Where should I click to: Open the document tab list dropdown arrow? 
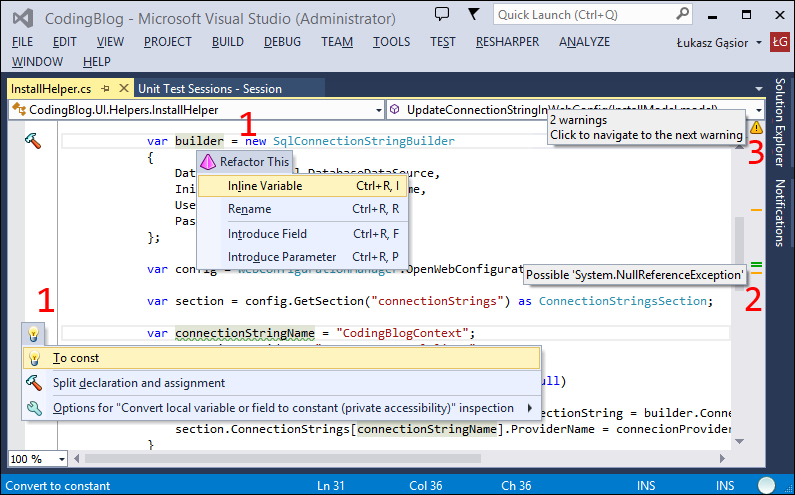pos(758,89)
